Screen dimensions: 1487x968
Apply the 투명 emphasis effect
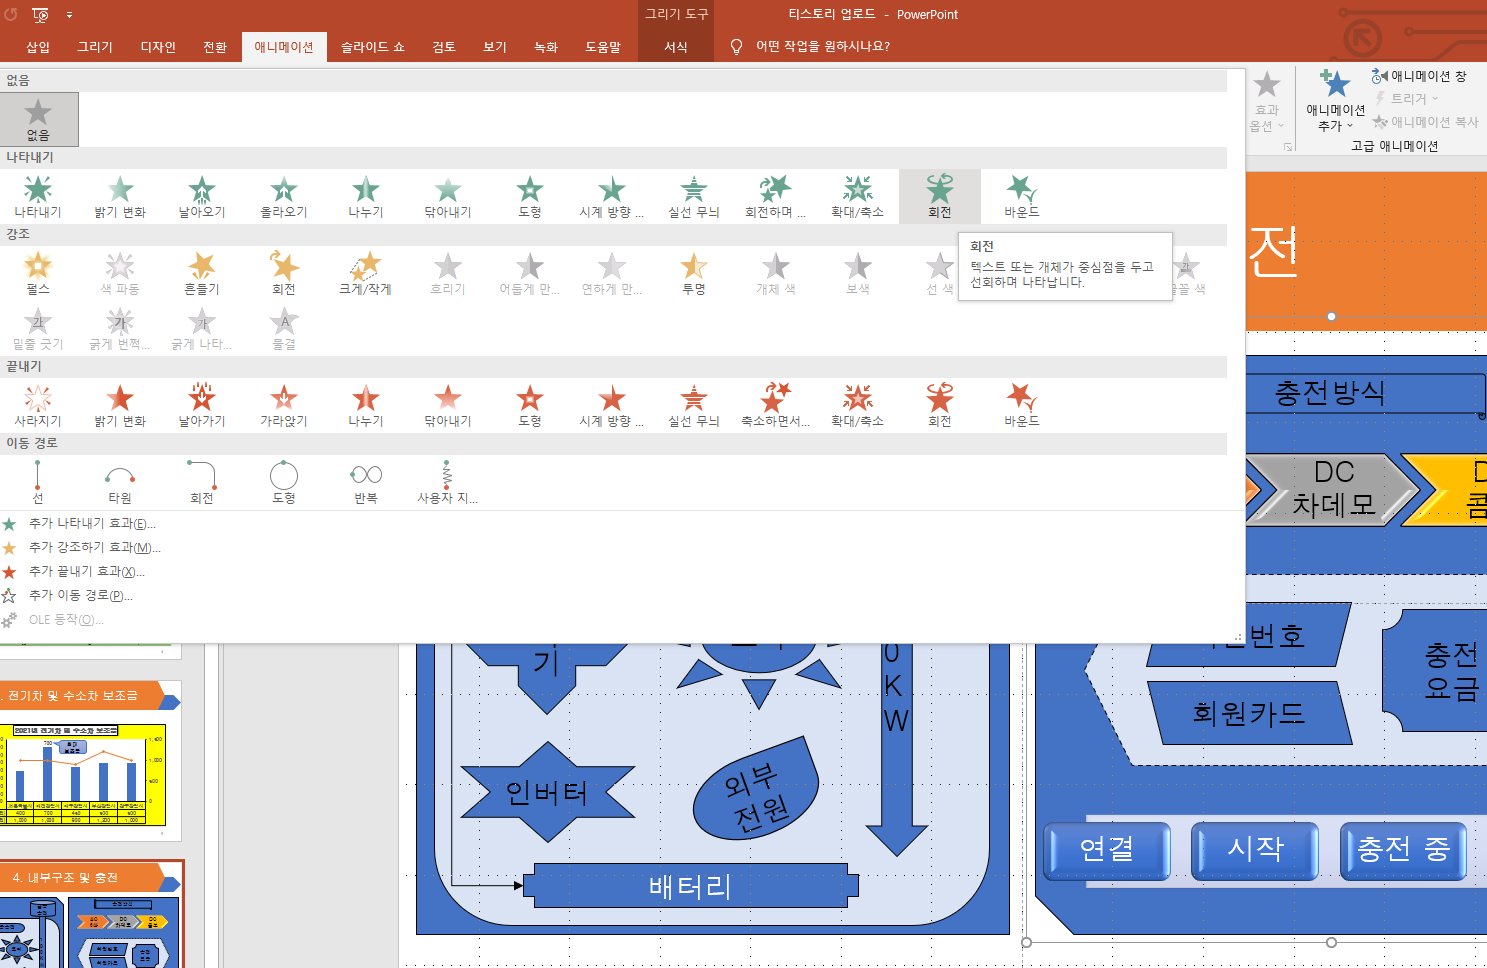pyautogui.click(x=694, y=273)
